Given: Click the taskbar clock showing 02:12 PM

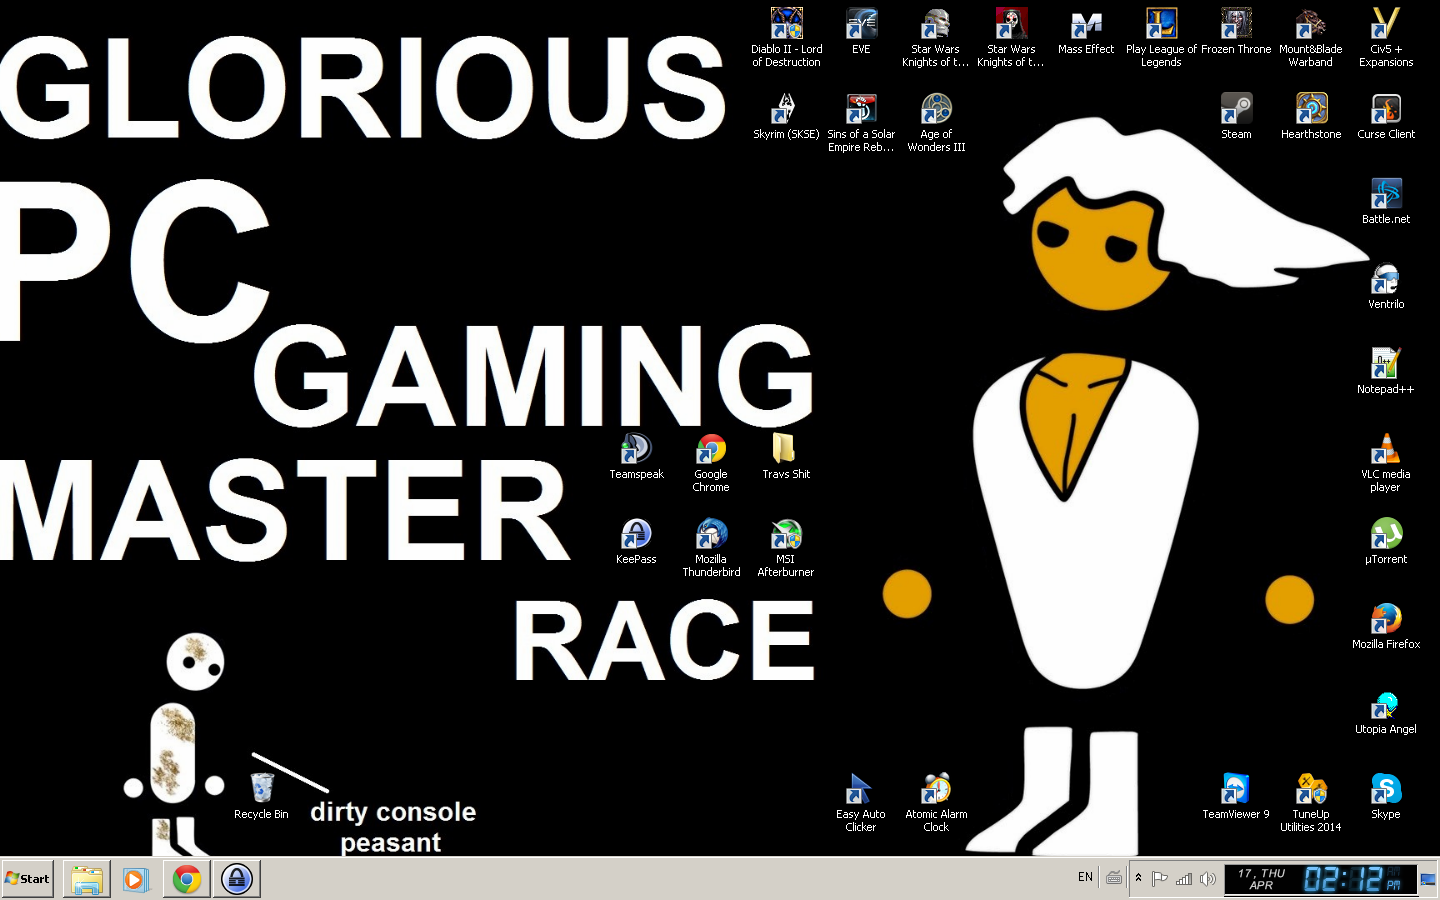Looking at the screenshot, I should pos(1320,879).
